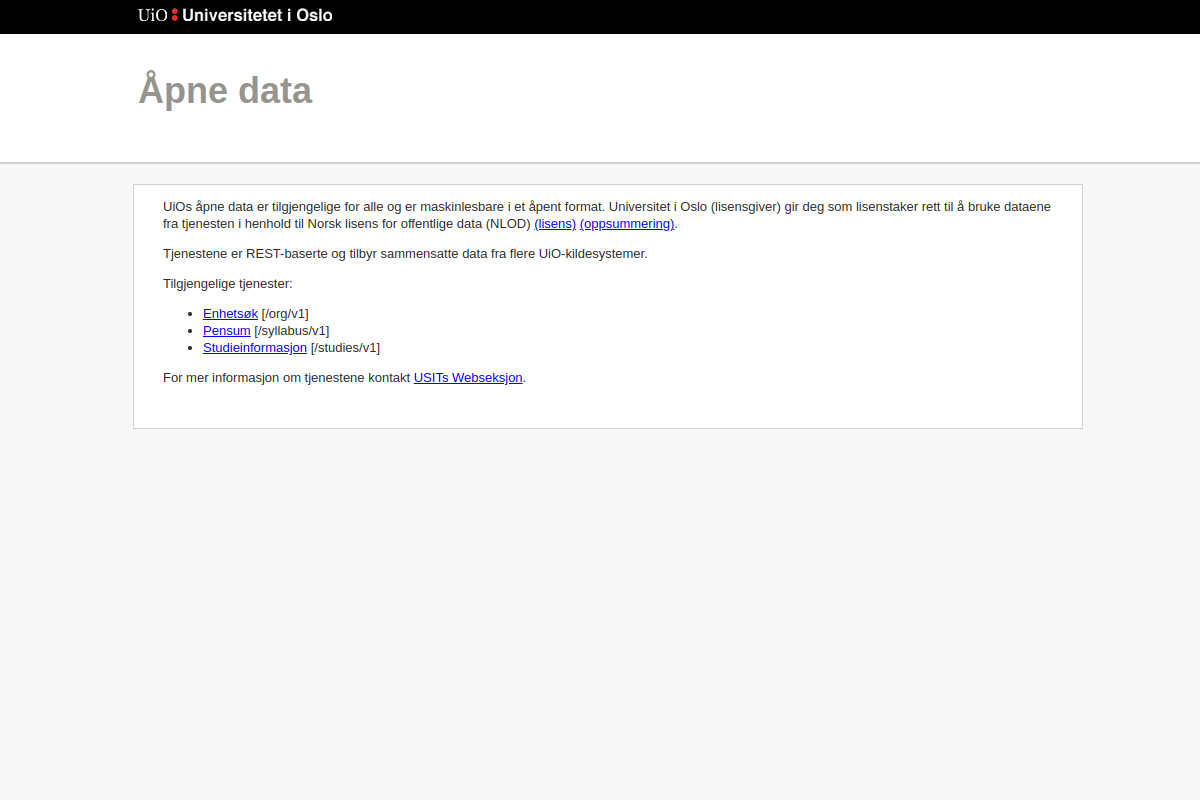Open the (lisens) link

point(555,223)
